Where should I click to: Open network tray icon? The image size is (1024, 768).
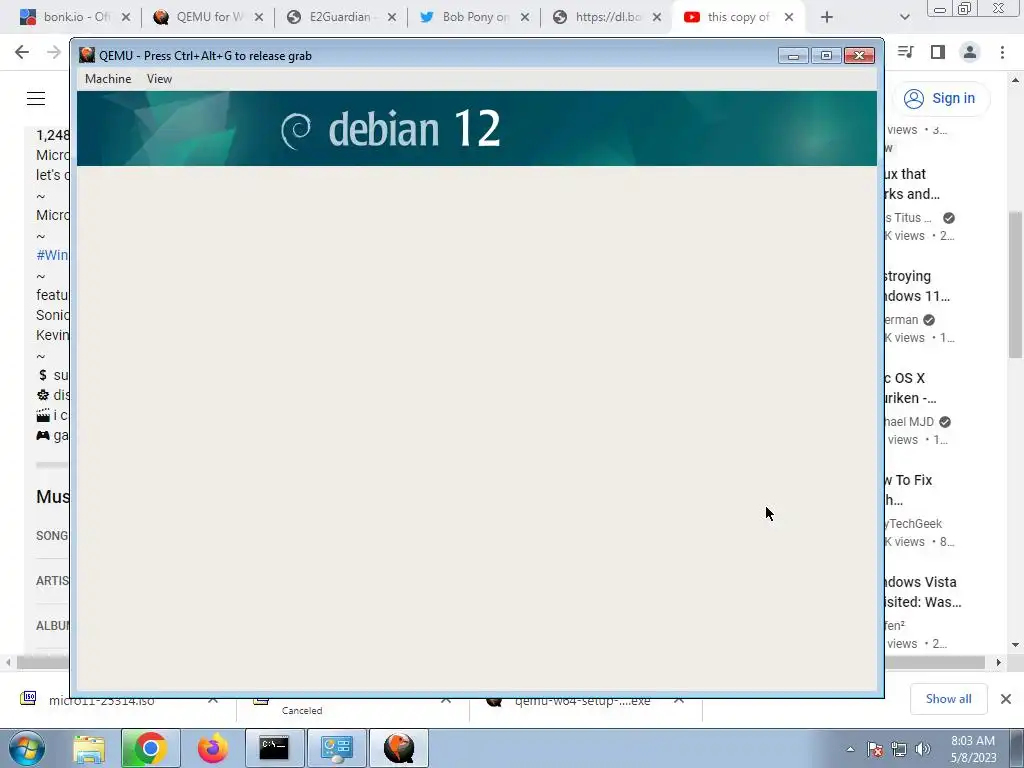(899, 749)
